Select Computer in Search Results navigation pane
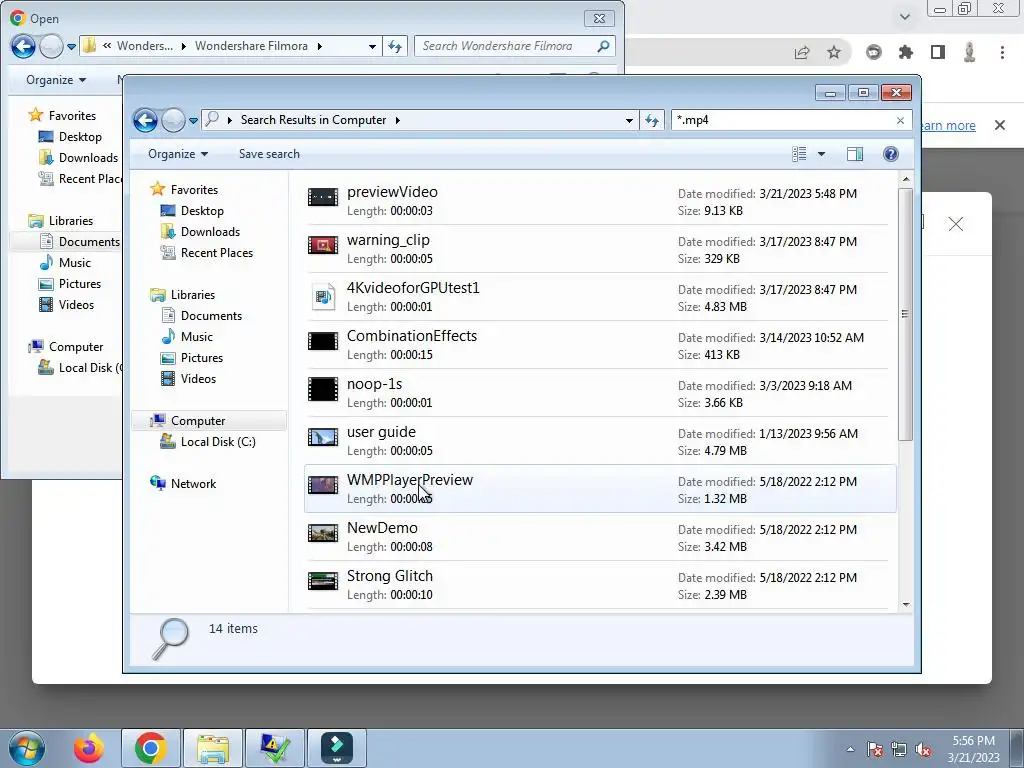Viewport: 1024px width, 768px height. pos(198,421)
